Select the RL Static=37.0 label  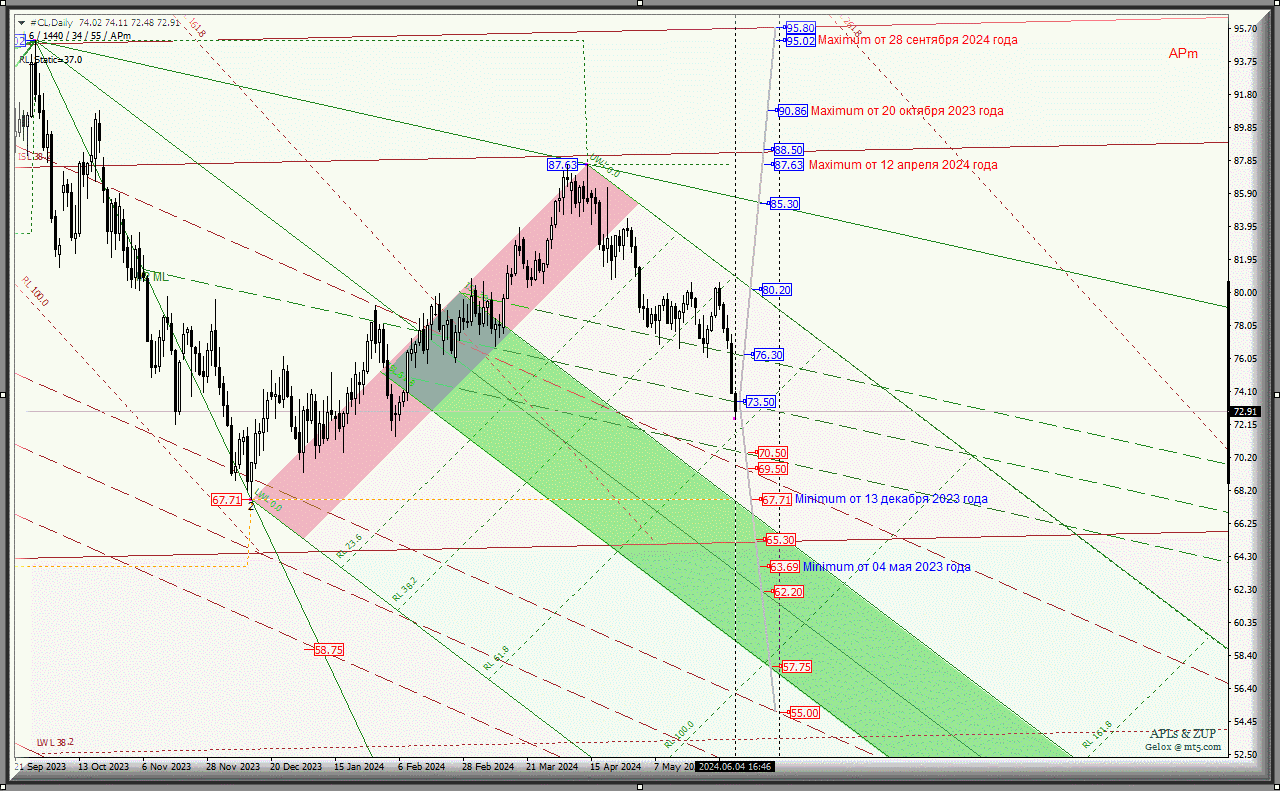51,60
